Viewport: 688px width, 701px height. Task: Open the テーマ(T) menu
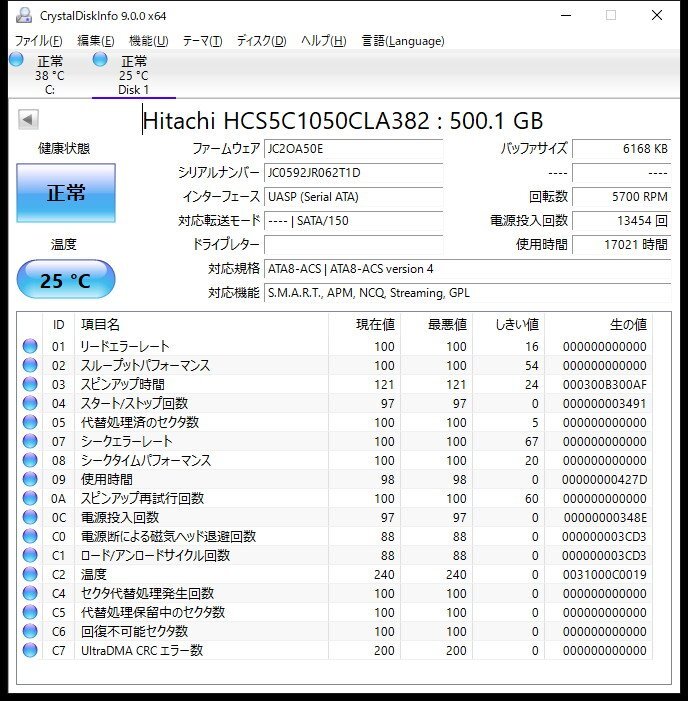(x=202, y=41)
